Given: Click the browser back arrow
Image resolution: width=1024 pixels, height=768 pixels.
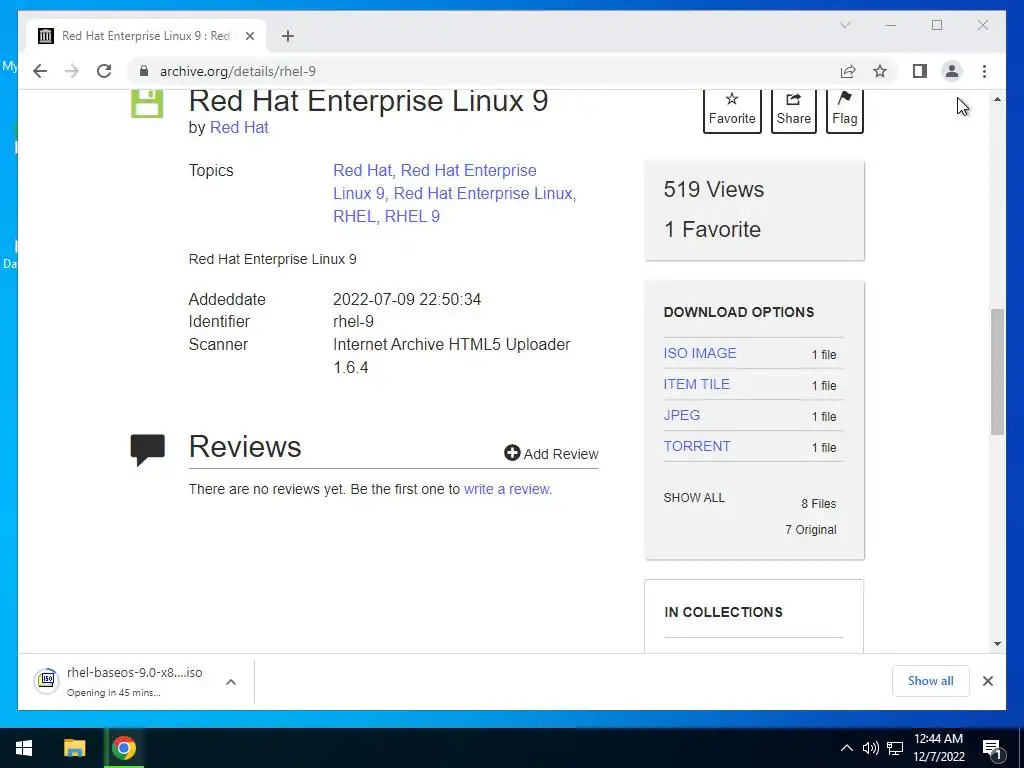Looking at the screenshot, I should pos(40,71).
